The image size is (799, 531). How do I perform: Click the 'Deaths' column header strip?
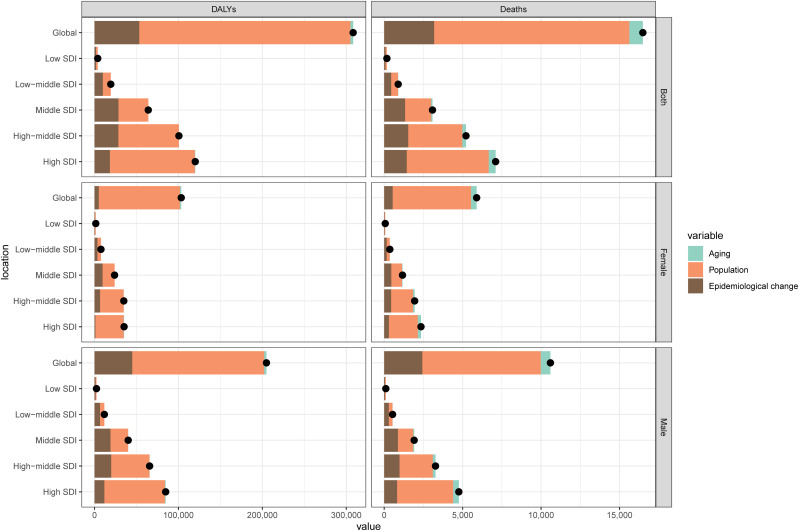coord(513,9)
